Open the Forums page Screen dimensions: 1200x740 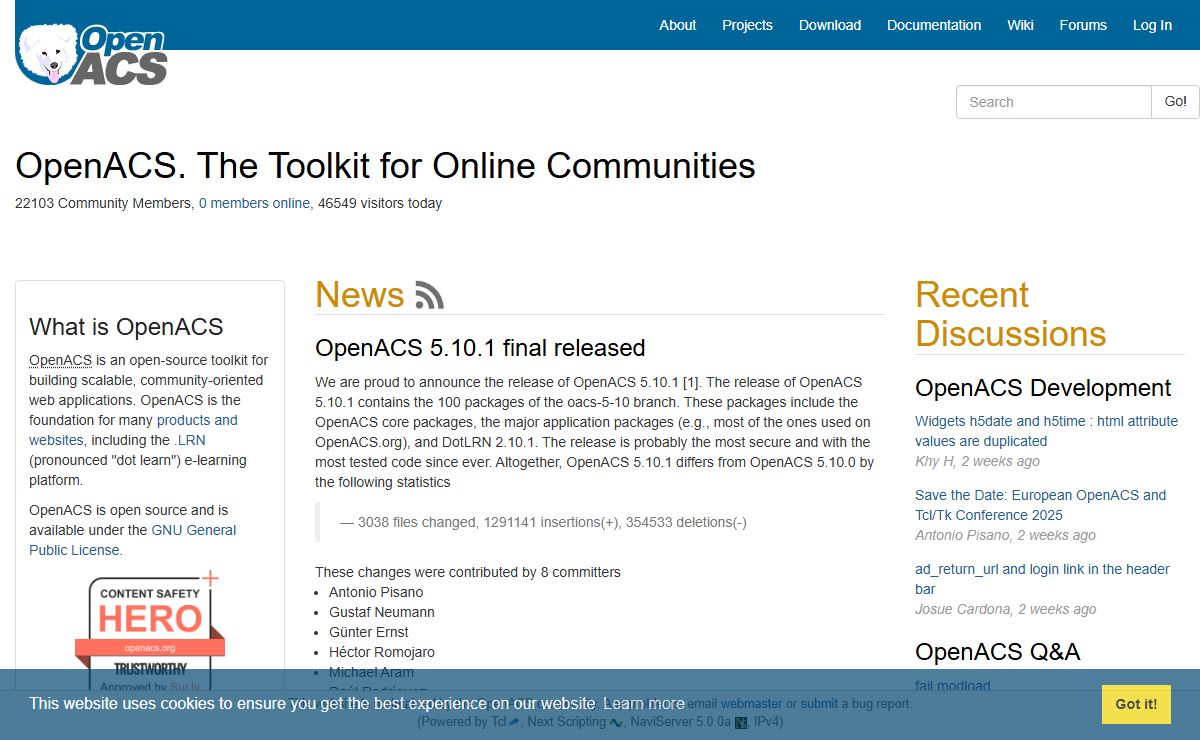(x=1083, y=25)
